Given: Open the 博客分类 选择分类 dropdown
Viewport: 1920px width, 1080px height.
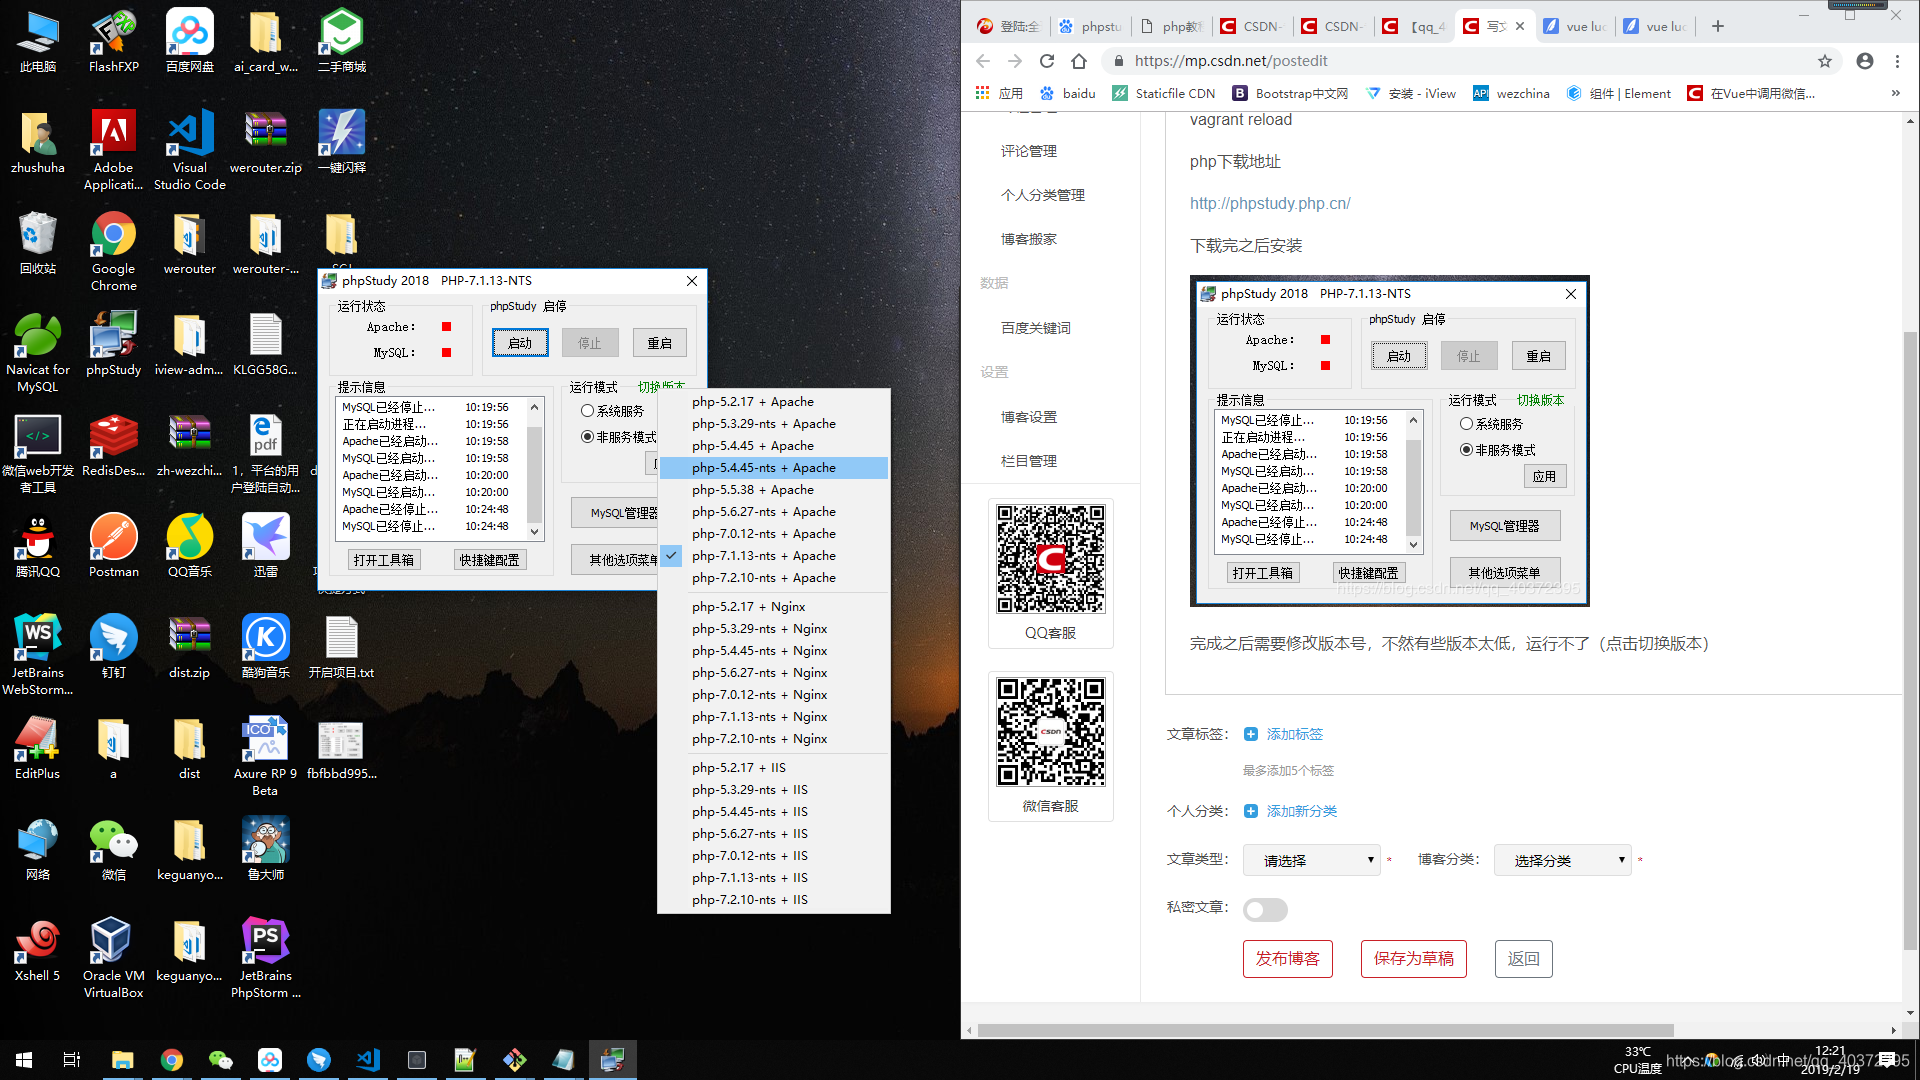Looking at the screenshot, I should [1563, 860].
